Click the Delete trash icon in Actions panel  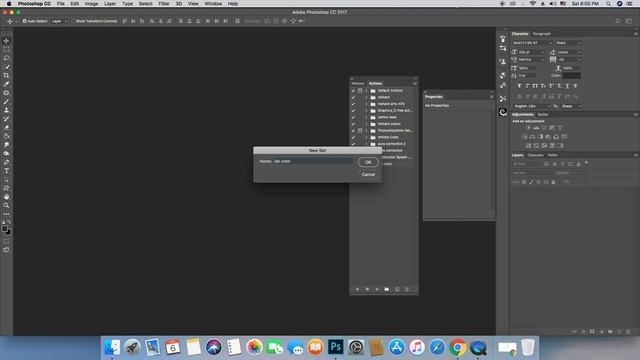[407, 289]
